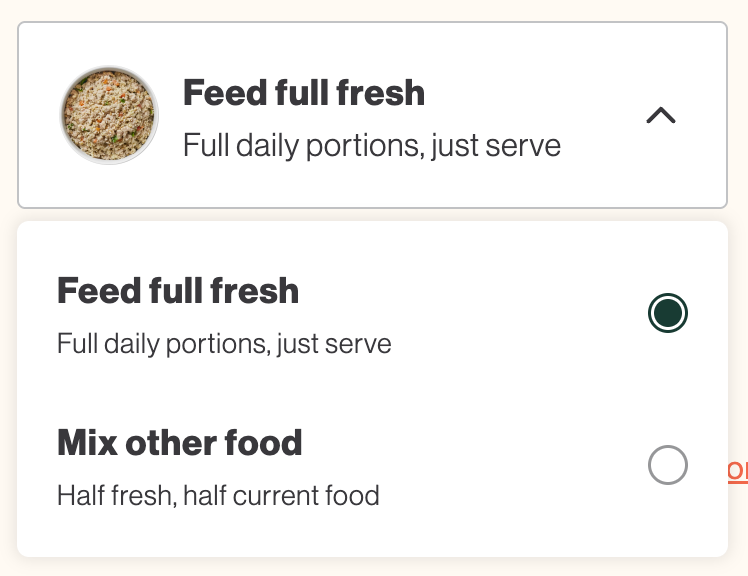Close the options list via the caret icon

click(661, 116)
